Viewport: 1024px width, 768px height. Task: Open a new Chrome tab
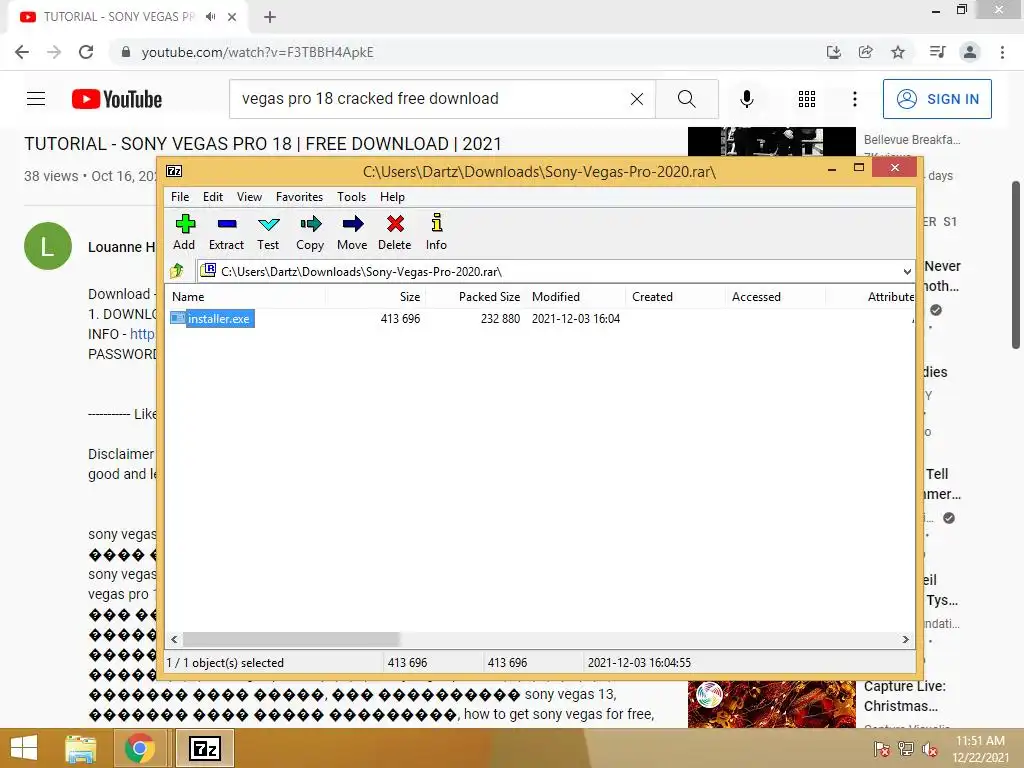tap(270, 17)
